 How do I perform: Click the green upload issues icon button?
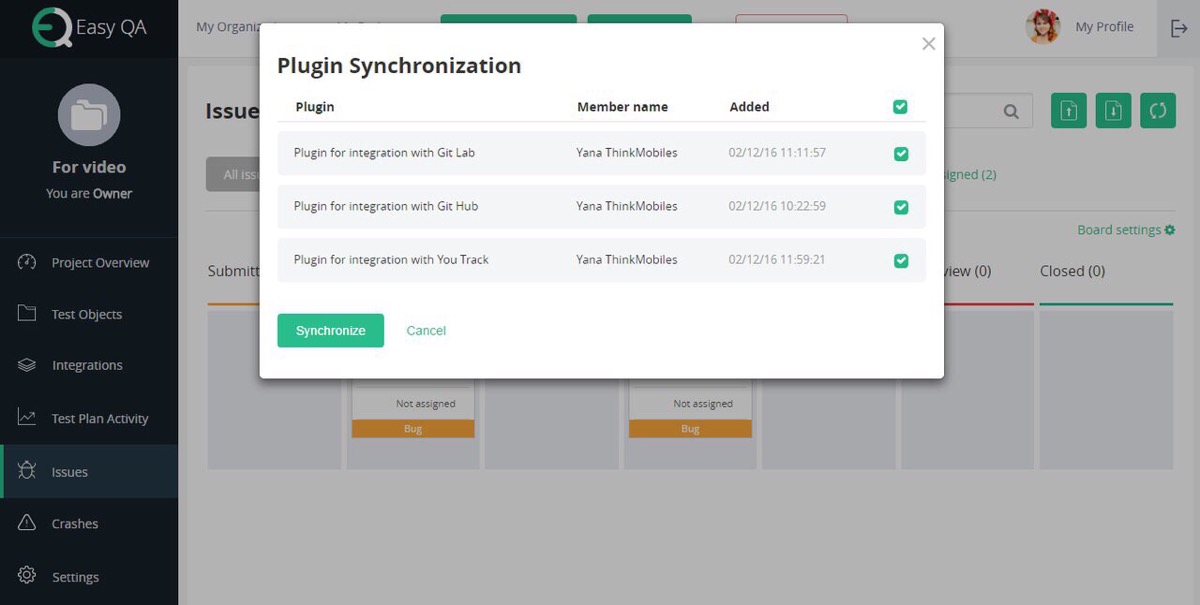click(x=1069, y=111)
